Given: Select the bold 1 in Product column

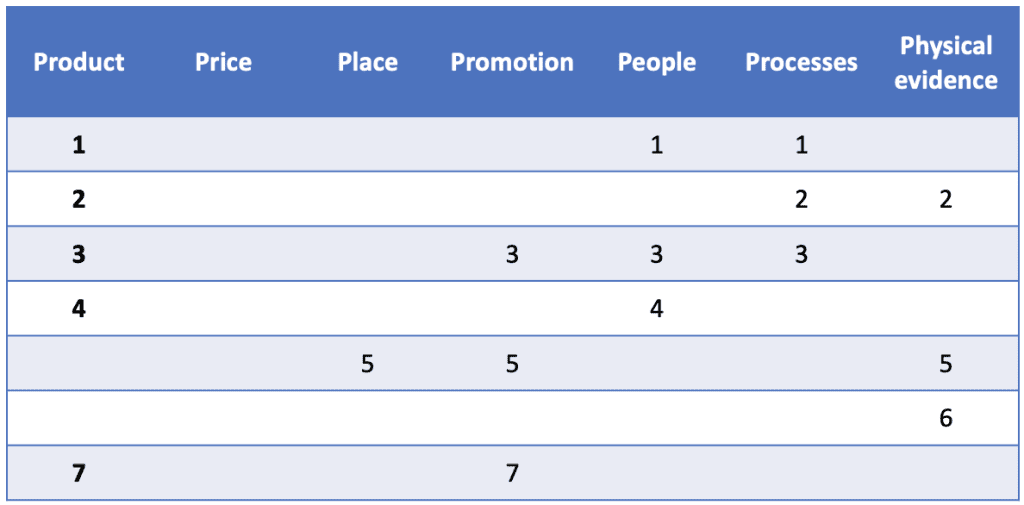Looking at the screenshot, I should coord(79,145).
